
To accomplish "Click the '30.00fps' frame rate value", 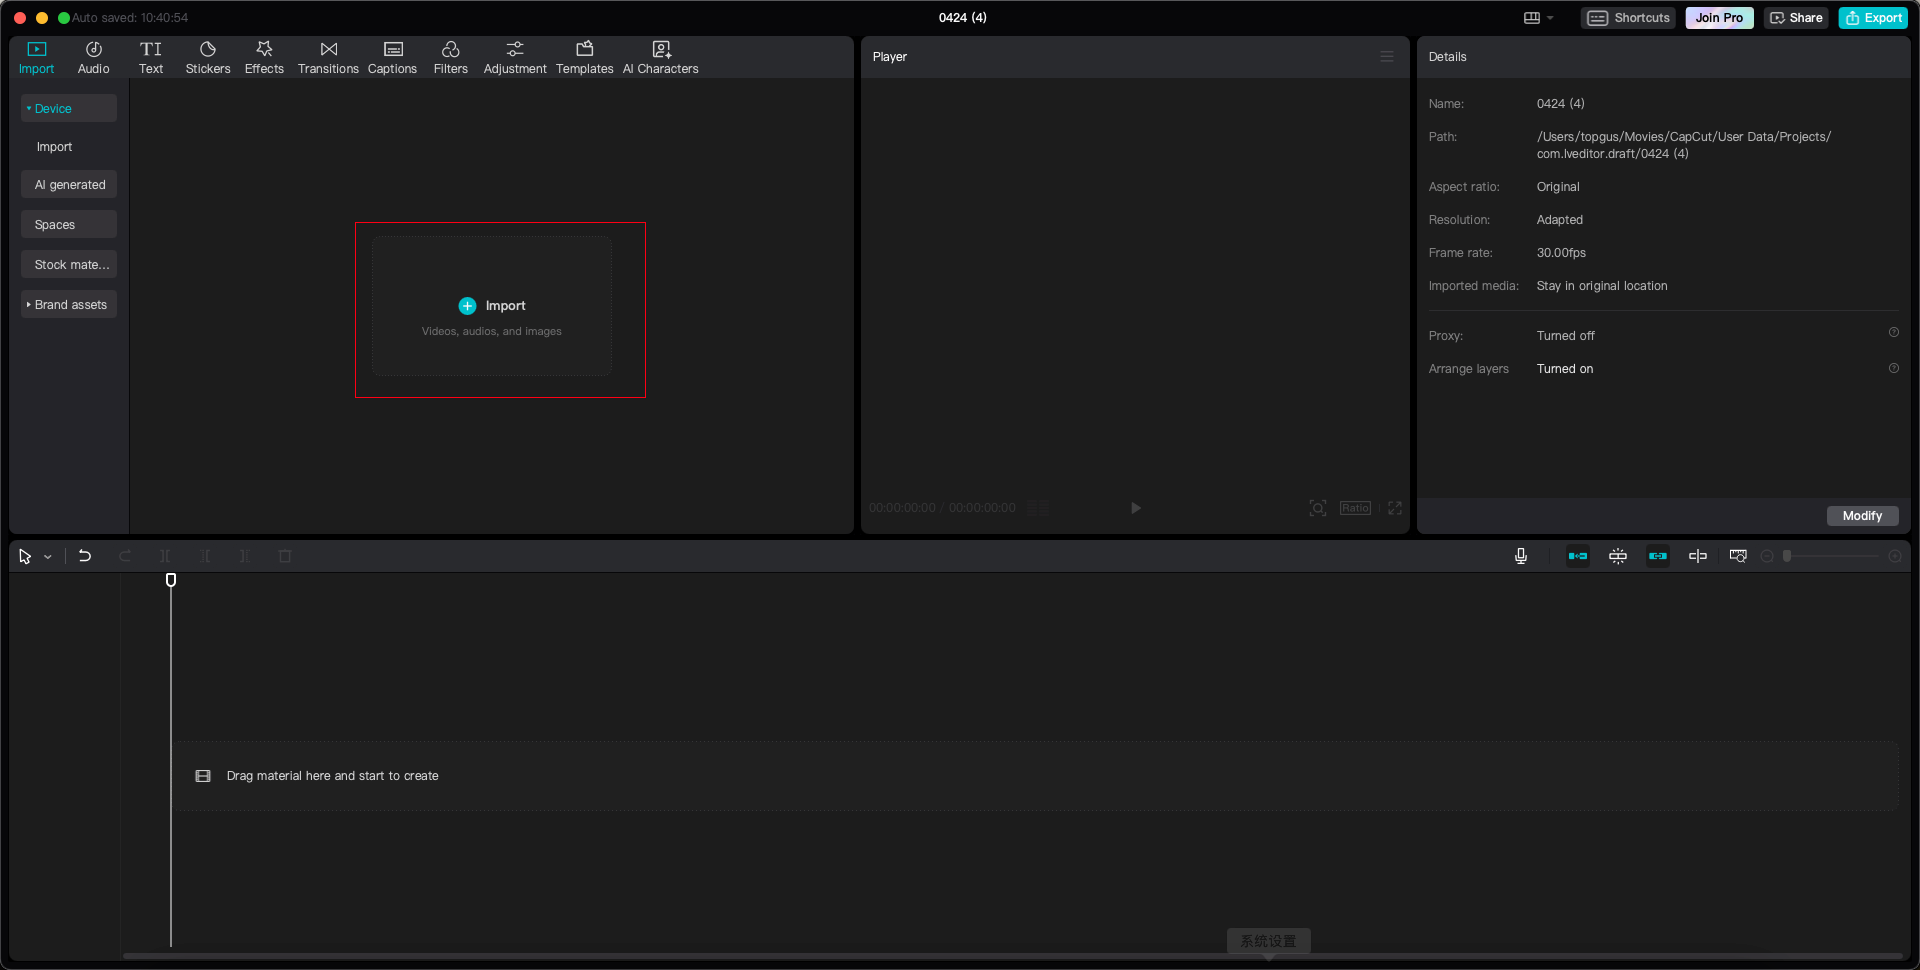I will coord(1561,253).
